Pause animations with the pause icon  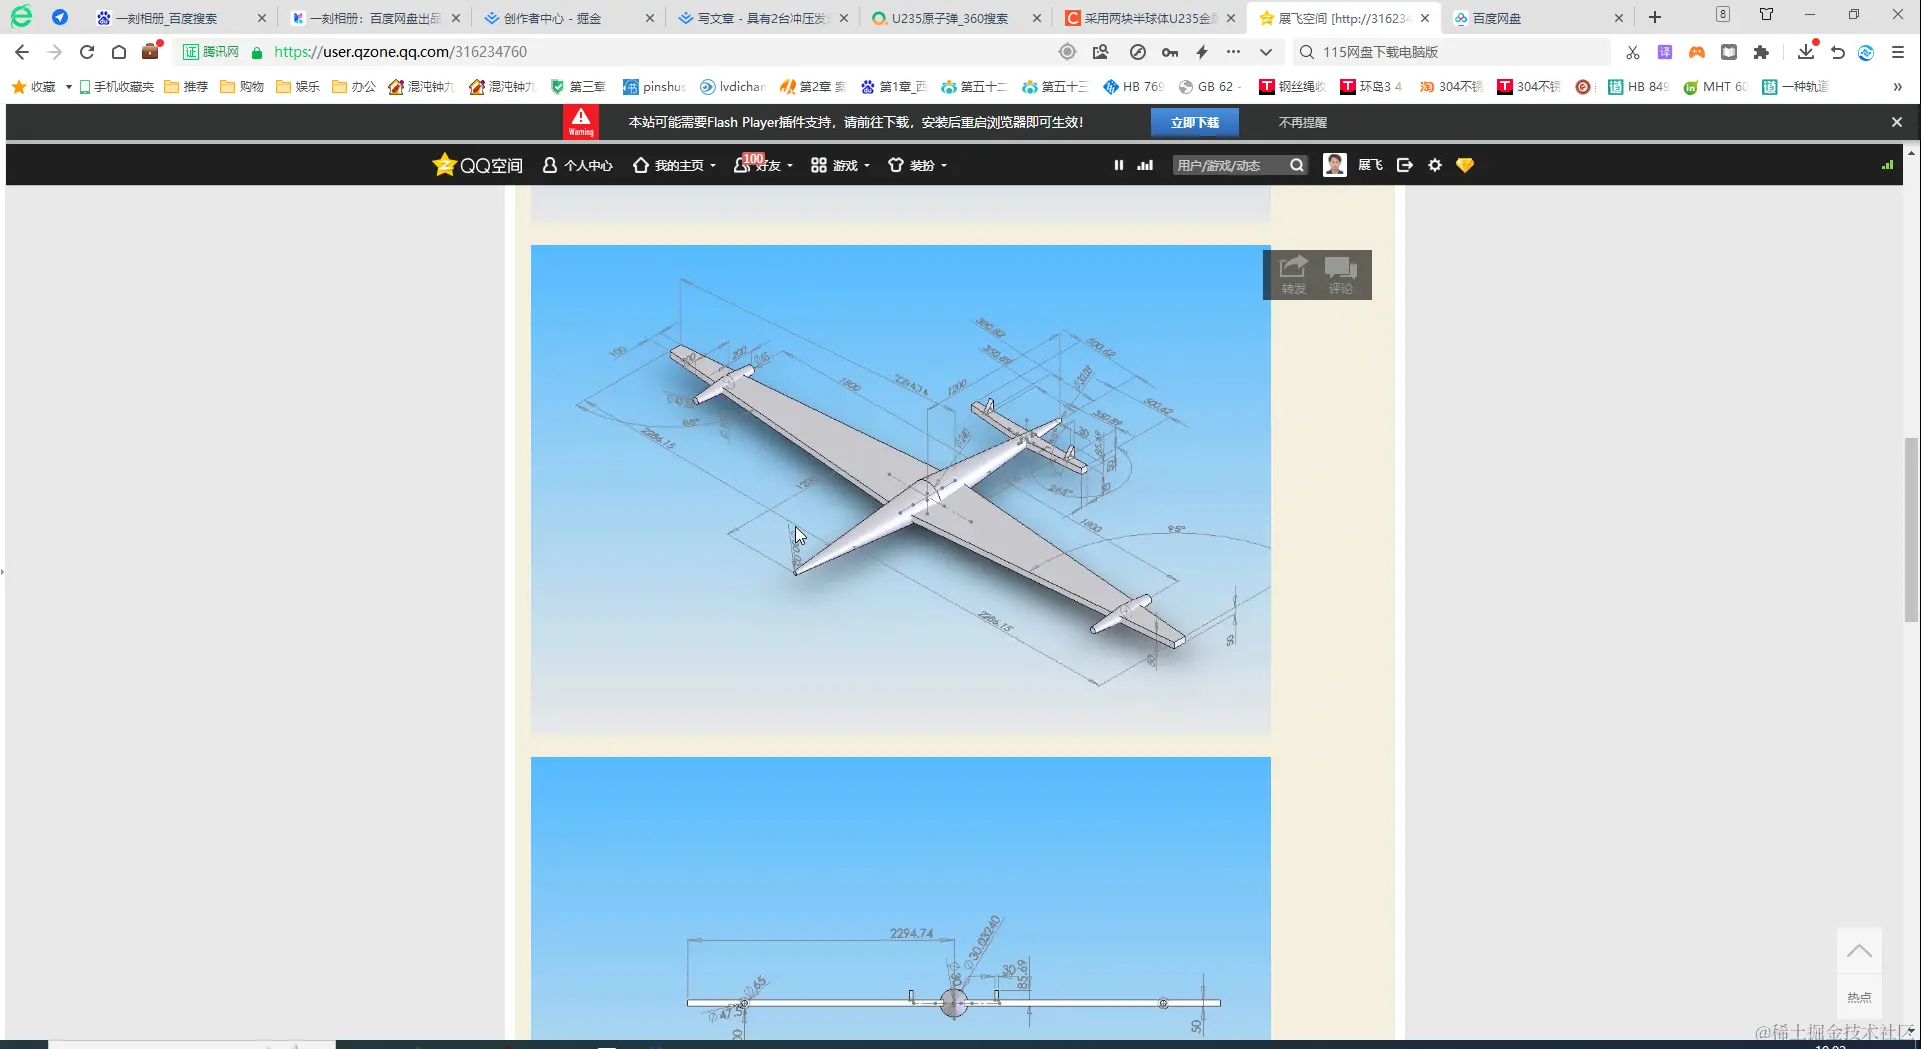1118,165
